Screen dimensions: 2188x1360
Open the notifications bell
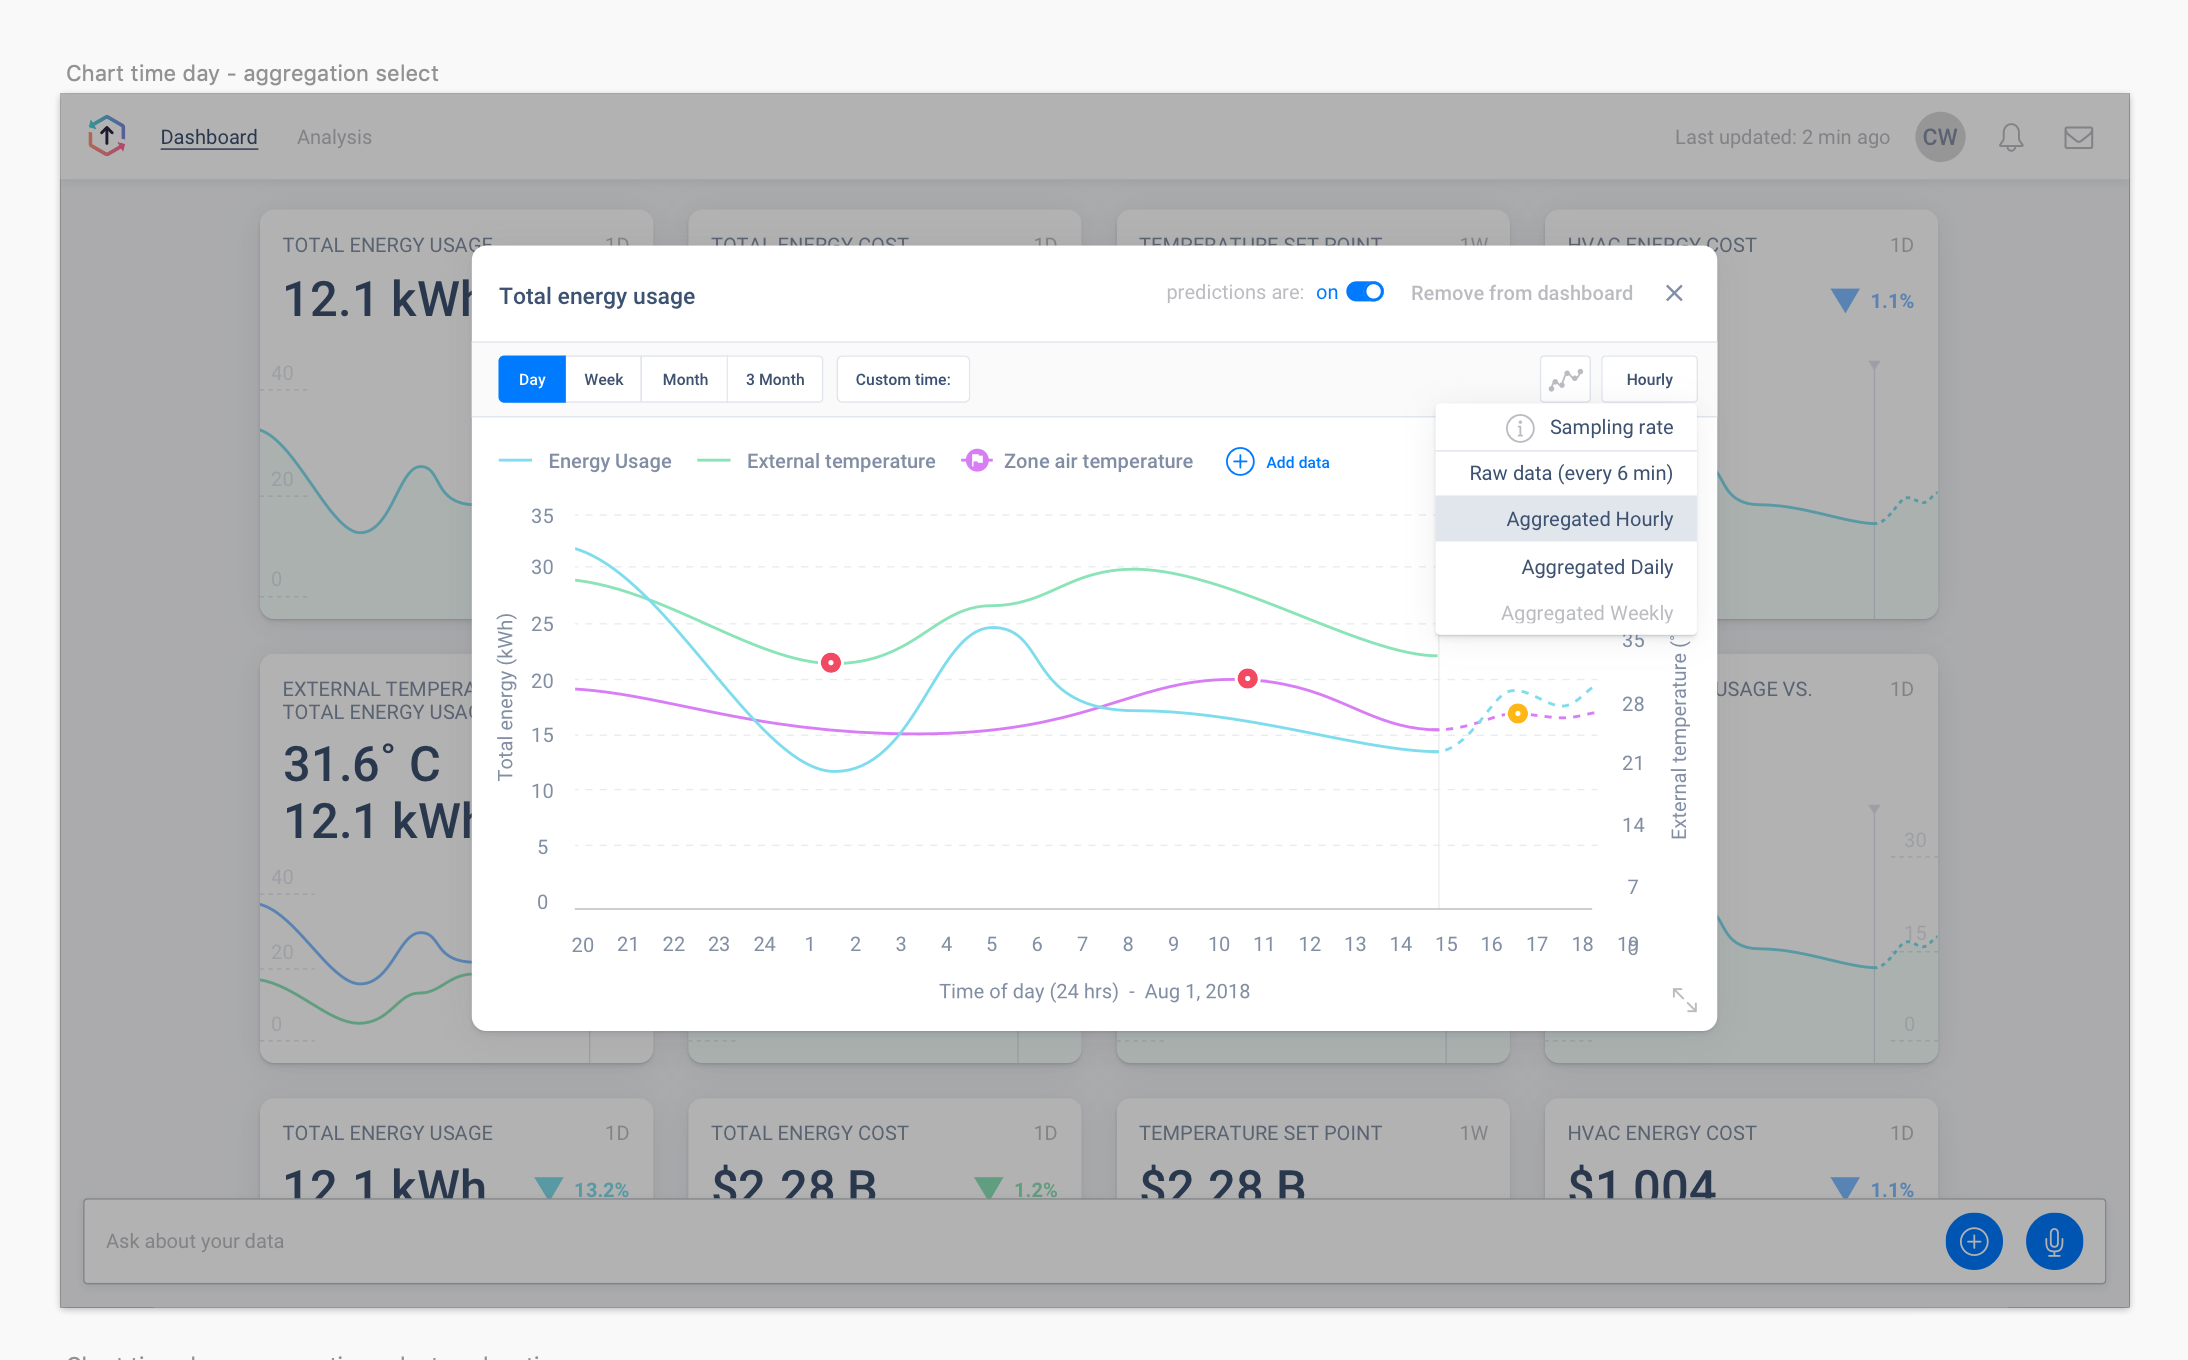coord(2011,137)
